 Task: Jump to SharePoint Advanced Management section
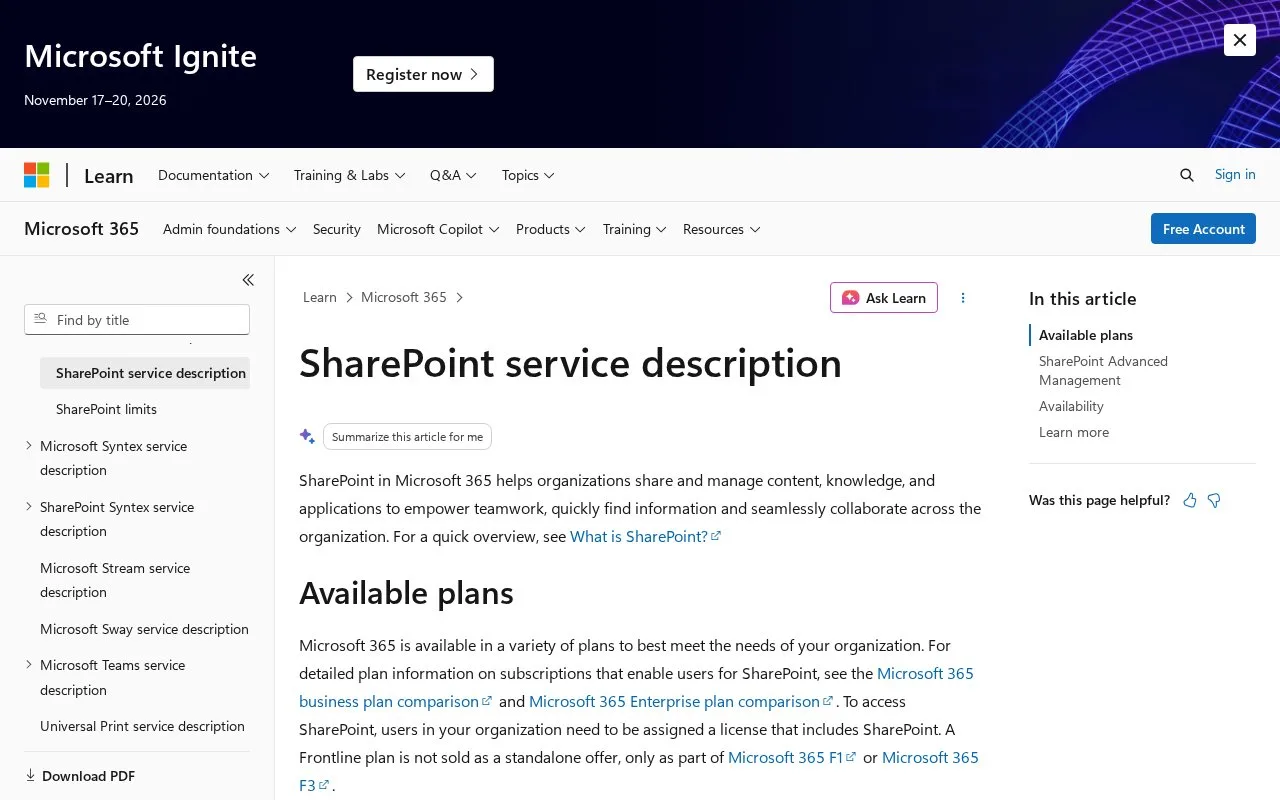pyautogui.click(x=1103, y=370)
